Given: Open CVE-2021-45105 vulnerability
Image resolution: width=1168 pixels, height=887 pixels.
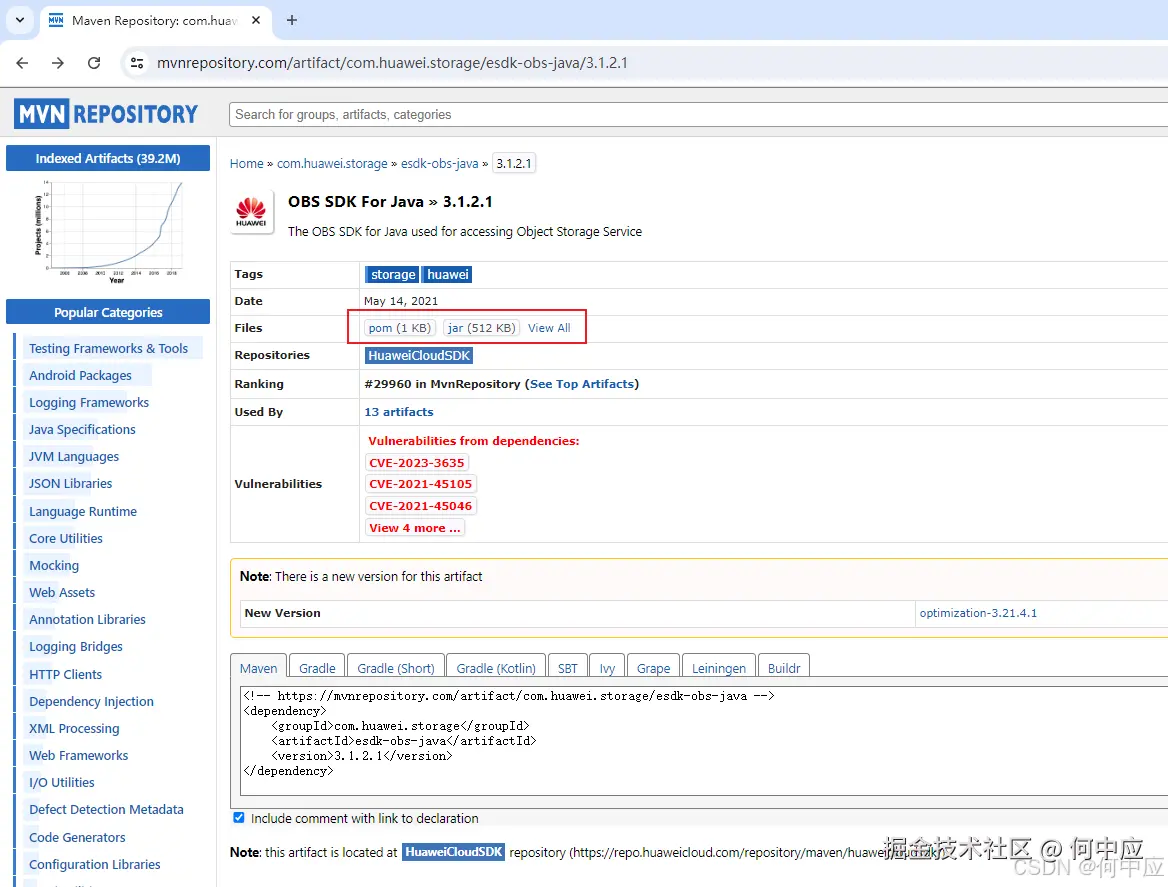Looking at the screenshot, I should pyautogui.click(x=421, y=484).
